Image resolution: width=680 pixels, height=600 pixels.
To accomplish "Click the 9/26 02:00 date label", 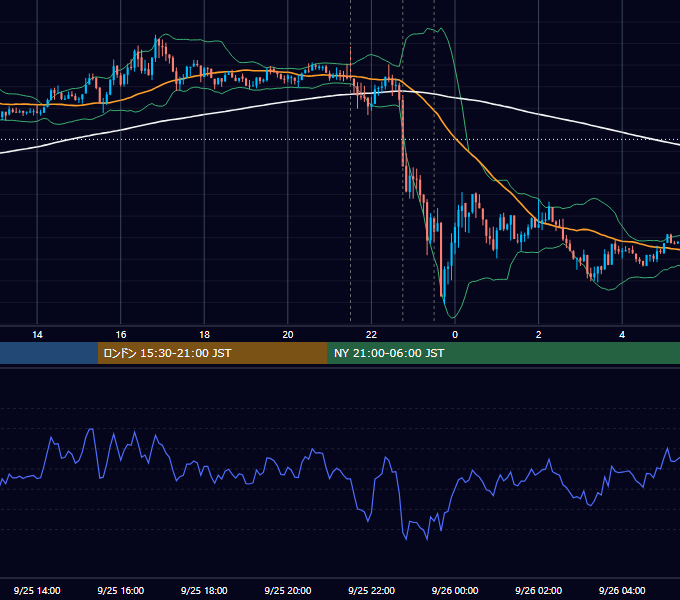I will click(538, 590).
